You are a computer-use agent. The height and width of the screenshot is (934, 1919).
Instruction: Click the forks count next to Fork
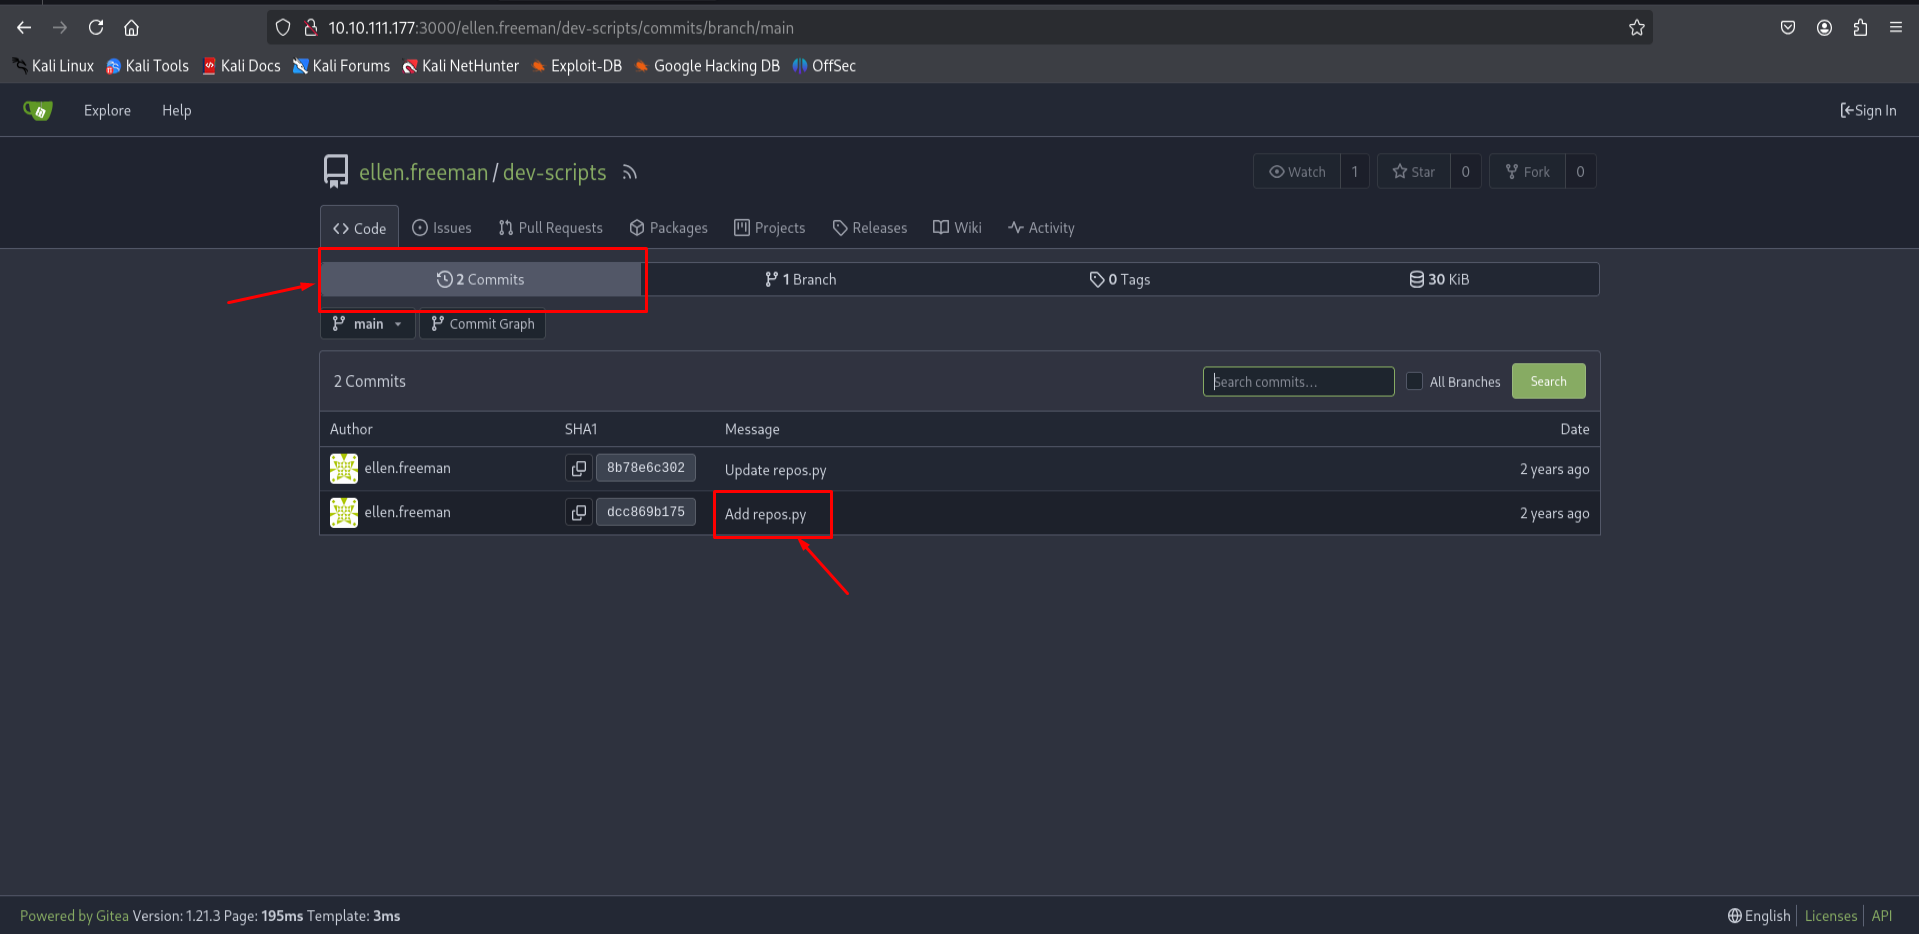(1580, 172)
